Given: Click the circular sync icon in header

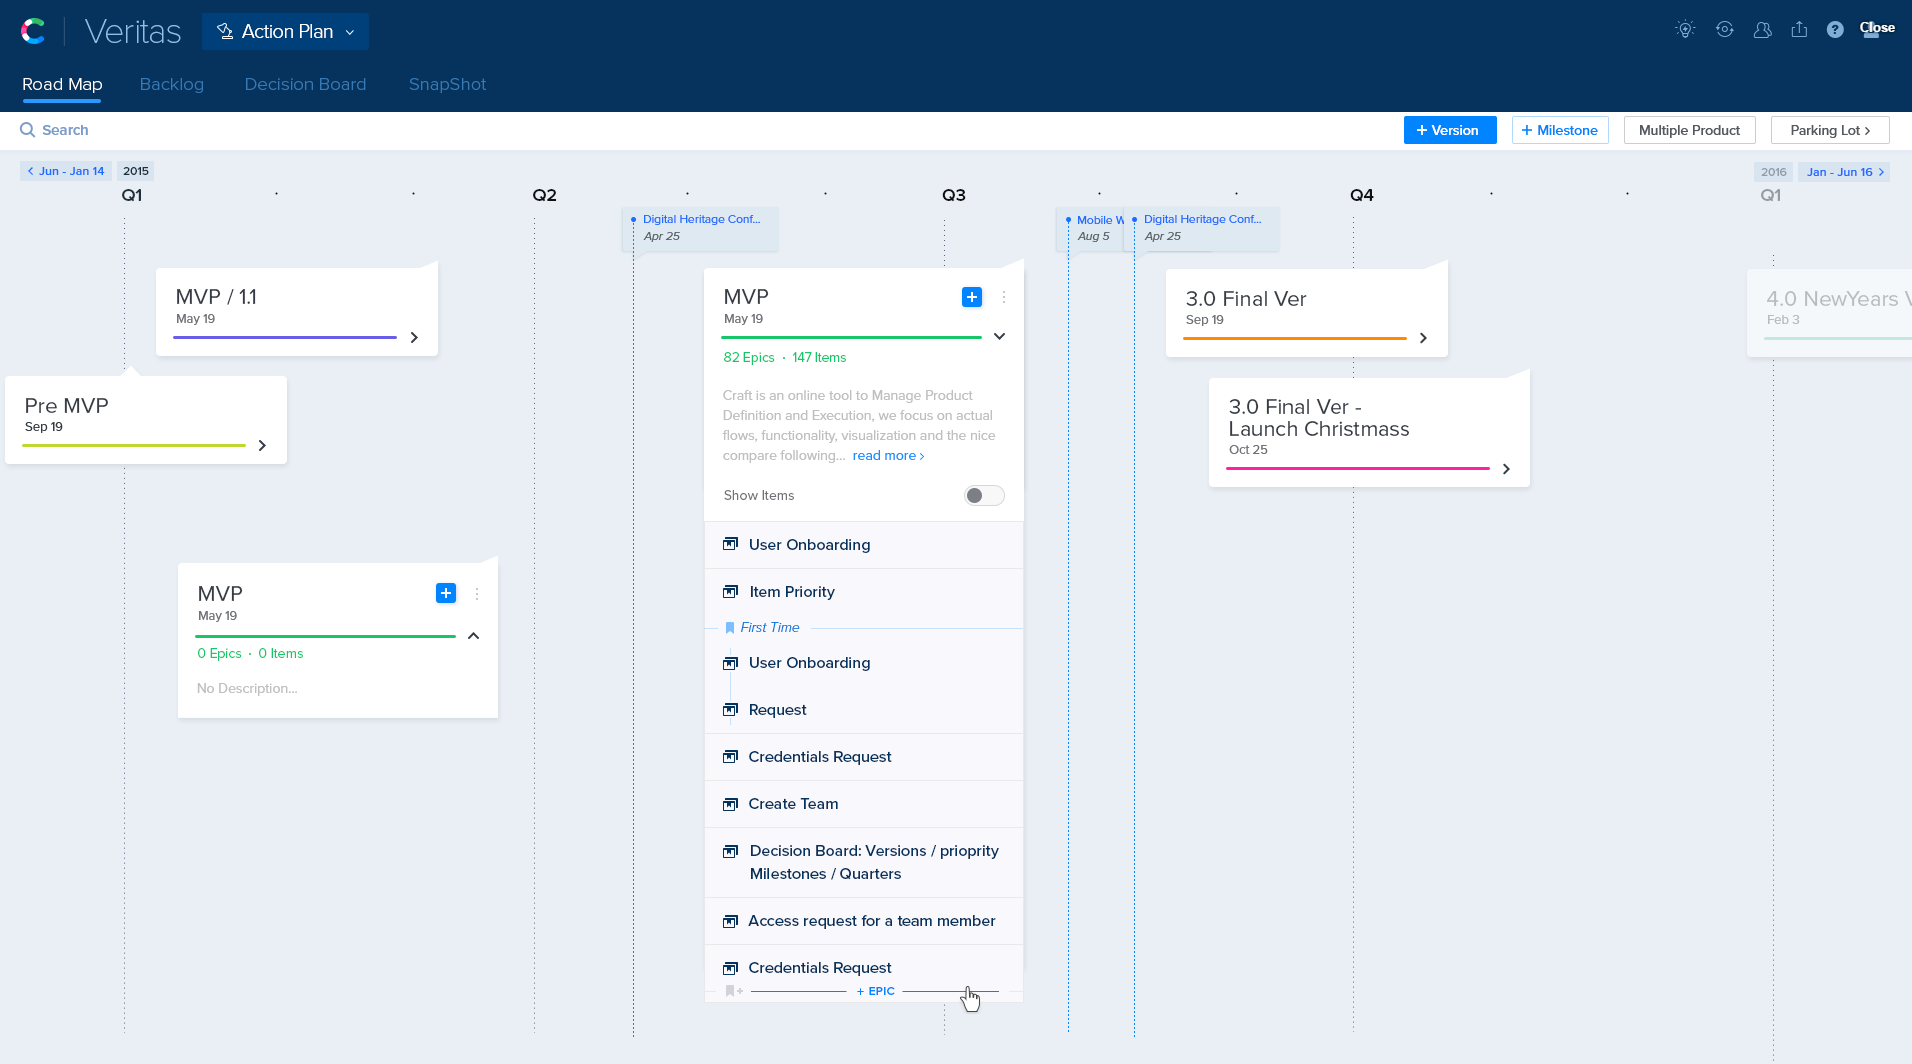Looking at the screenshot, I should [x=1724, y=30].
